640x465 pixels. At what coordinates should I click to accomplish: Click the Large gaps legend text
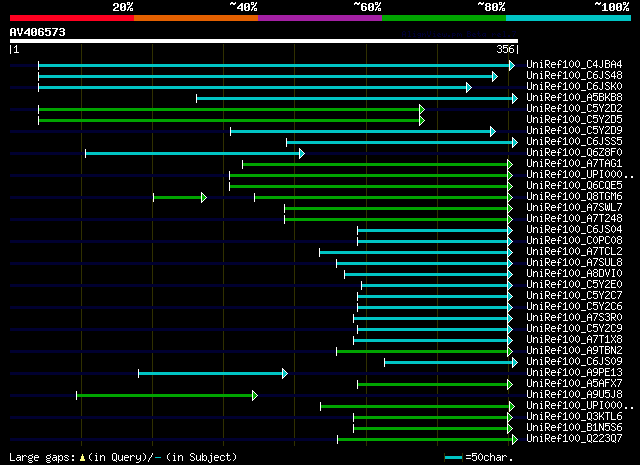point(123,457)
